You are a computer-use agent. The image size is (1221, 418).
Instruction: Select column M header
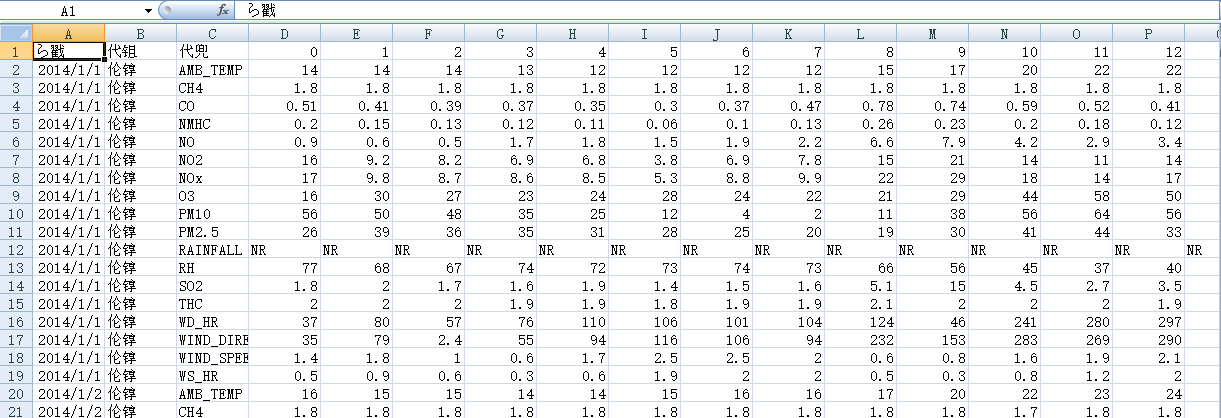932,33
